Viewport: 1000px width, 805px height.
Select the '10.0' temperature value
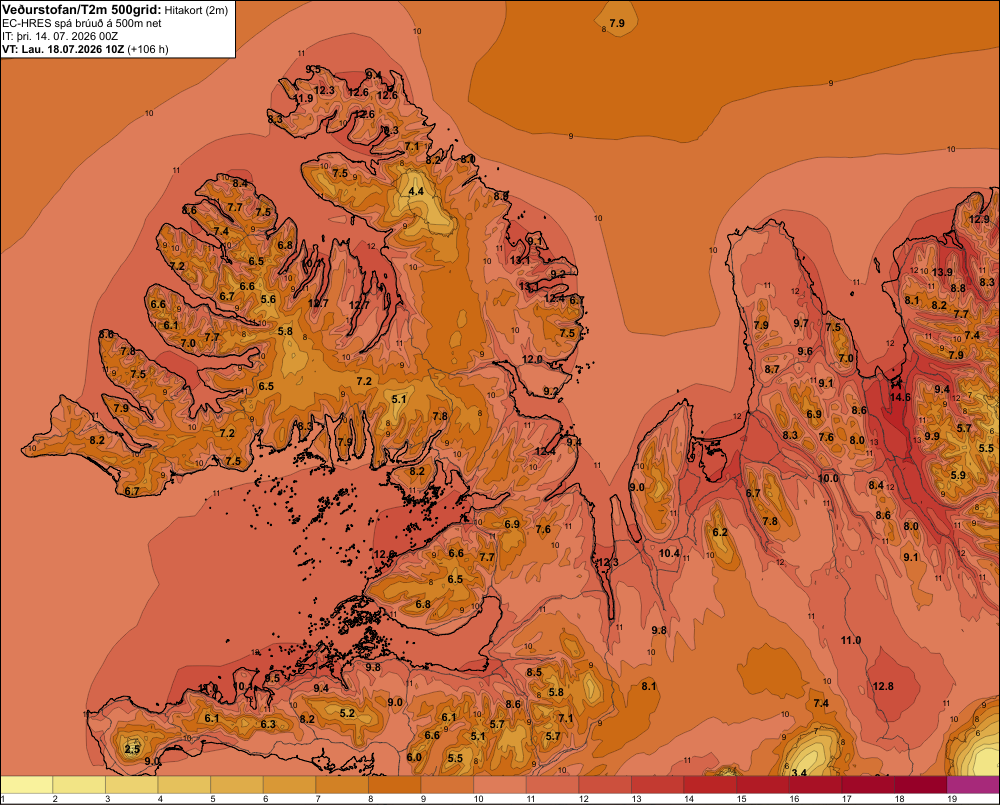828,478
